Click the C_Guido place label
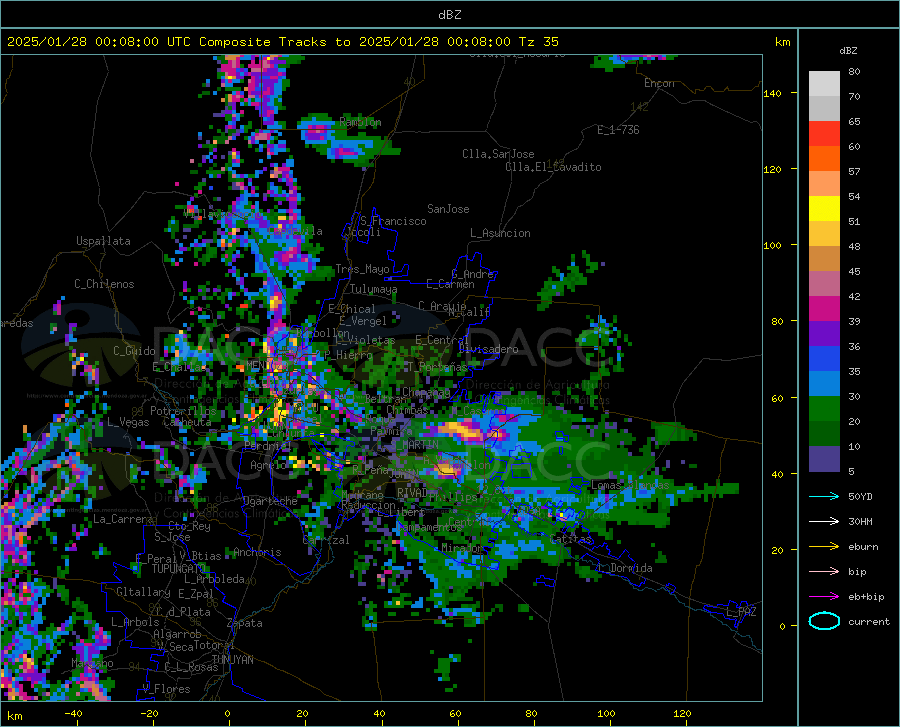Image resolution: width=900 pixels, height=727 pixels. tap(134, 351)
